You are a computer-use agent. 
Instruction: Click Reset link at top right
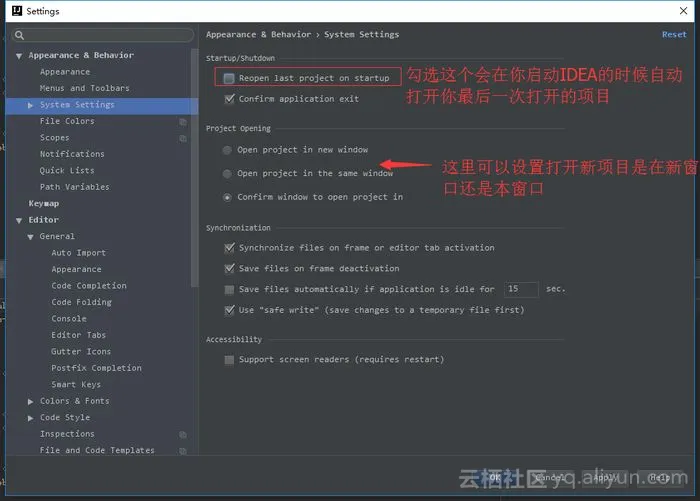(674, 35)
